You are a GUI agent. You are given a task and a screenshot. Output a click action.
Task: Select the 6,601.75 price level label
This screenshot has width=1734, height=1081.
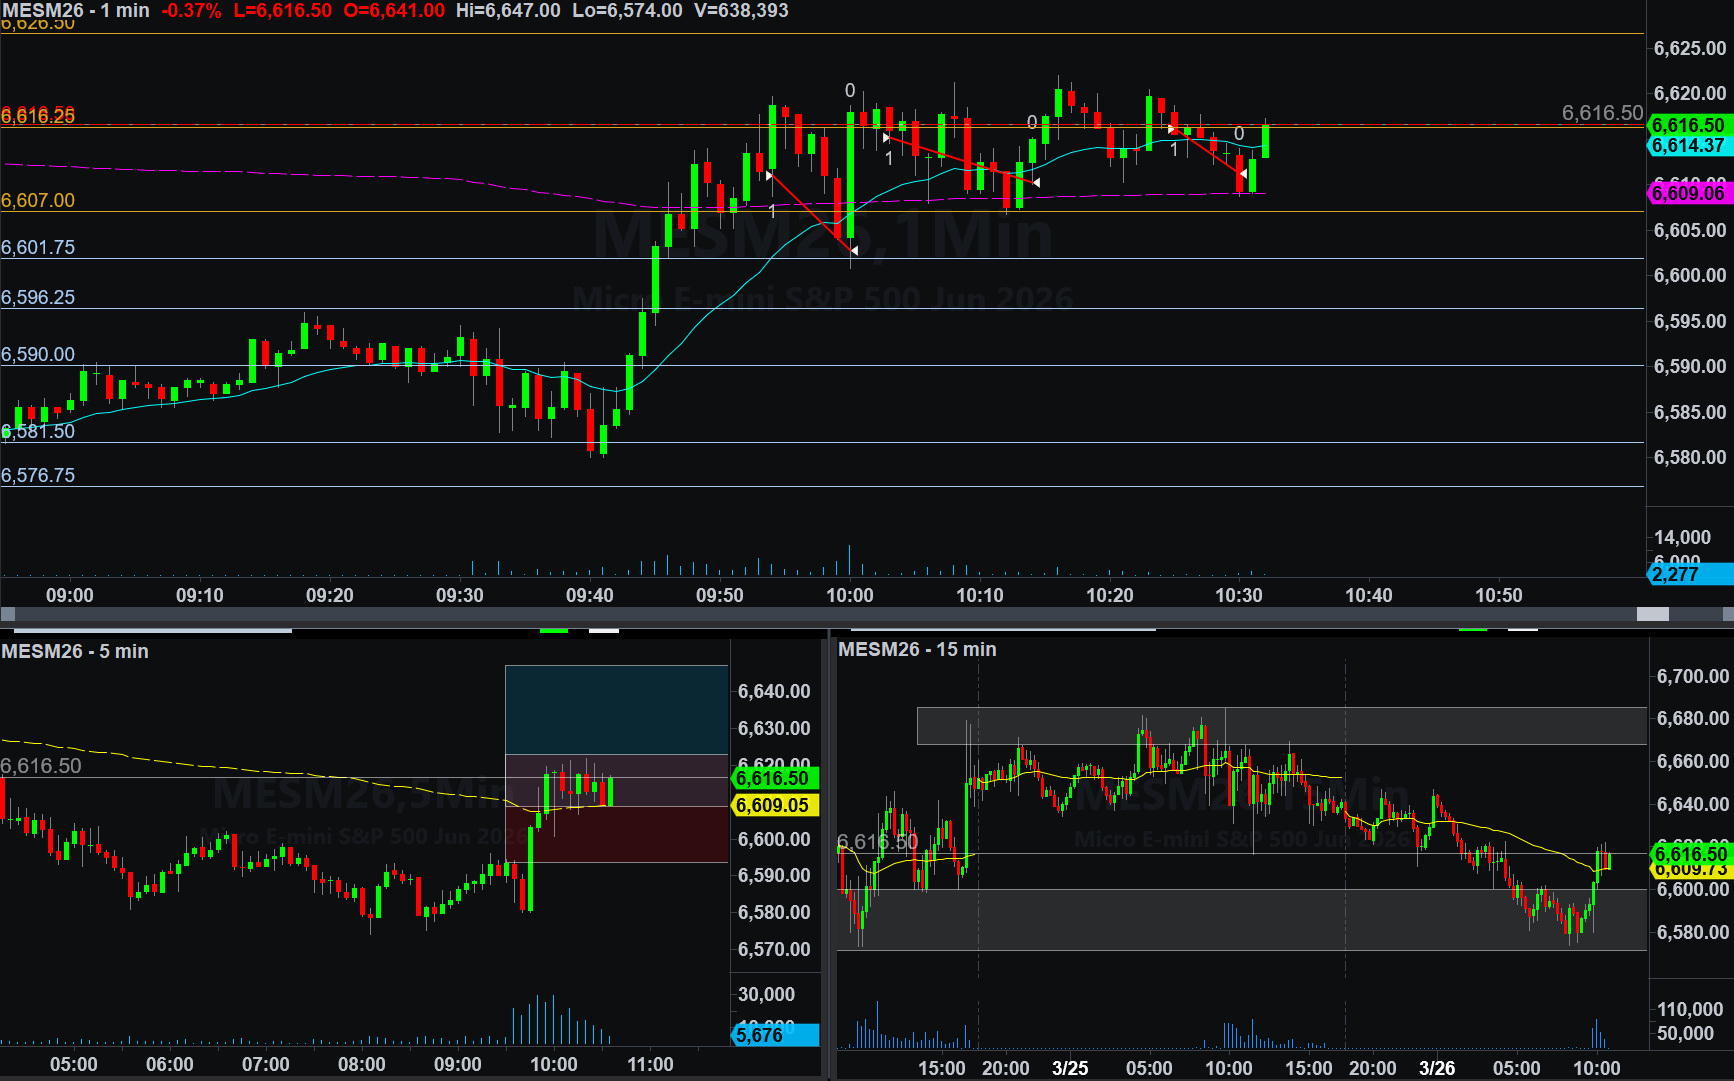38,247
